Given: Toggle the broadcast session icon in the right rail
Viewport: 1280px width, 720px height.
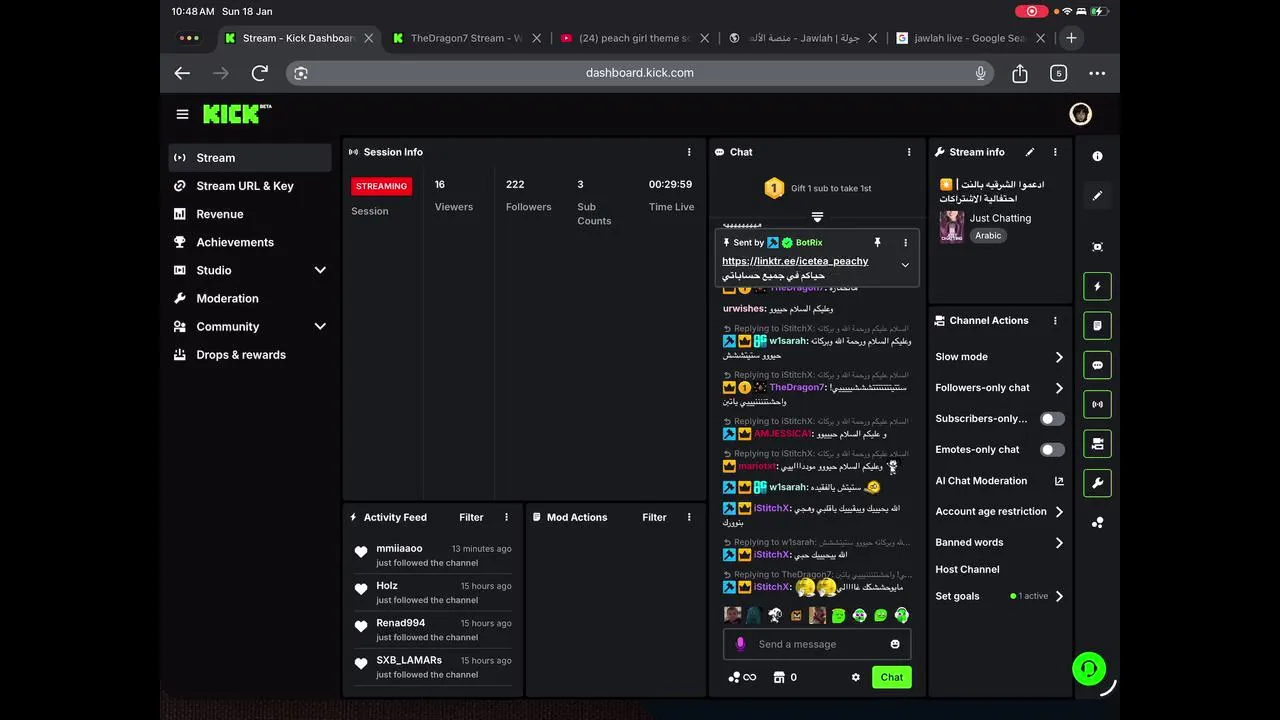Looking at the screenshot, I should point(1097,405).
